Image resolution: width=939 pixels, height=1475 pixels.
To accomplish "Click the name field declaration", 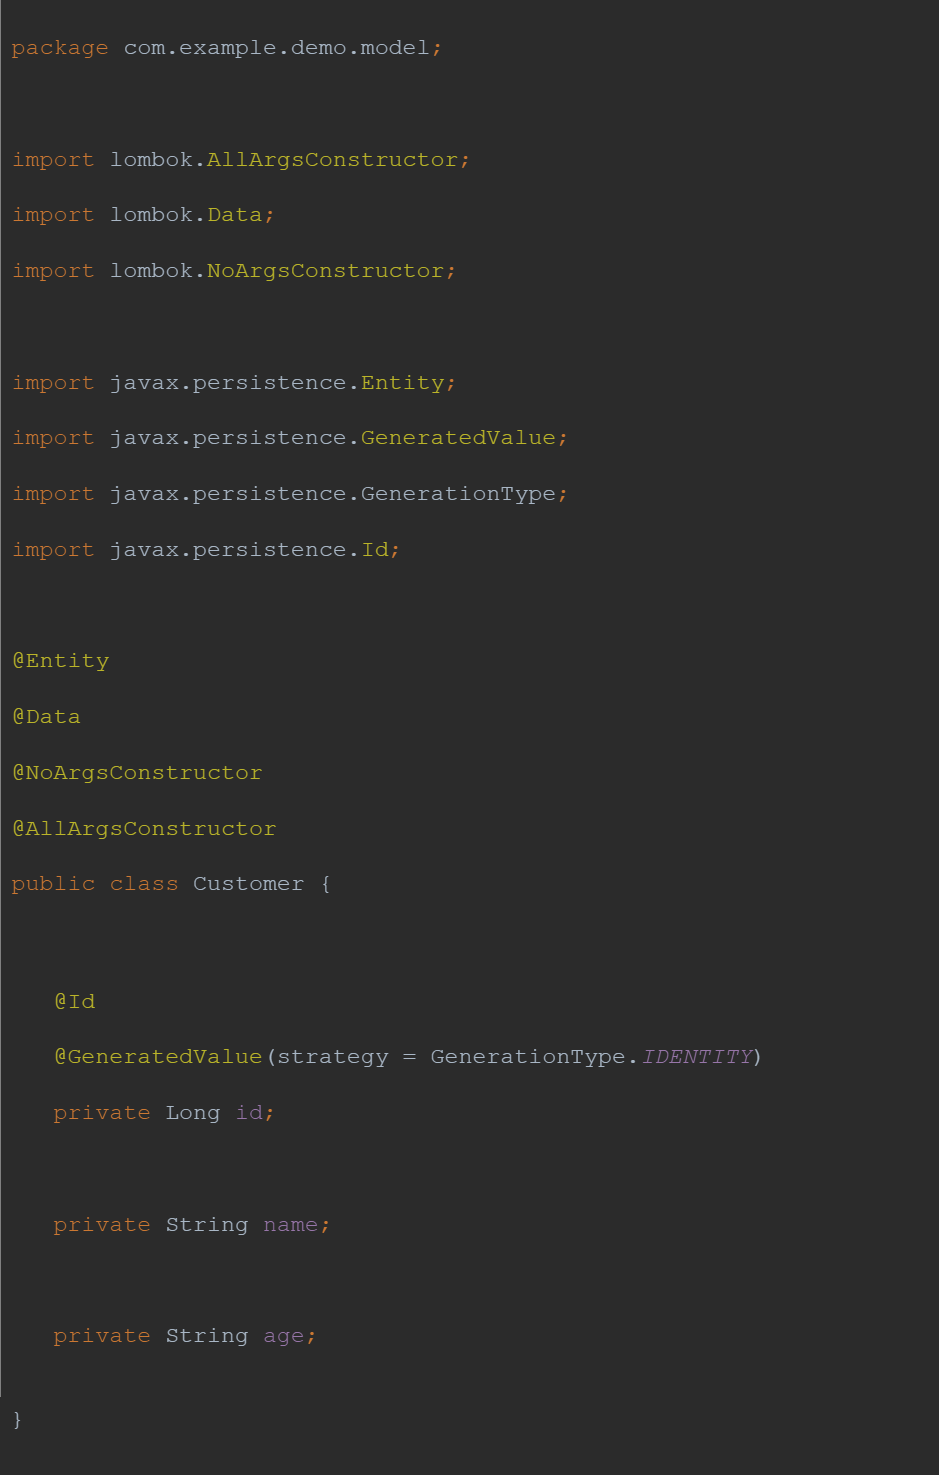I will click(x=192, y=1225).
